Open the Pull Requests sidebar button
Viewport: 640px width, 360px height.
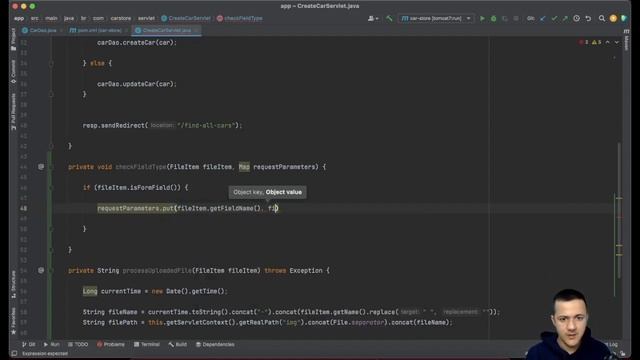pyautogui.click(x=13, y=111)
